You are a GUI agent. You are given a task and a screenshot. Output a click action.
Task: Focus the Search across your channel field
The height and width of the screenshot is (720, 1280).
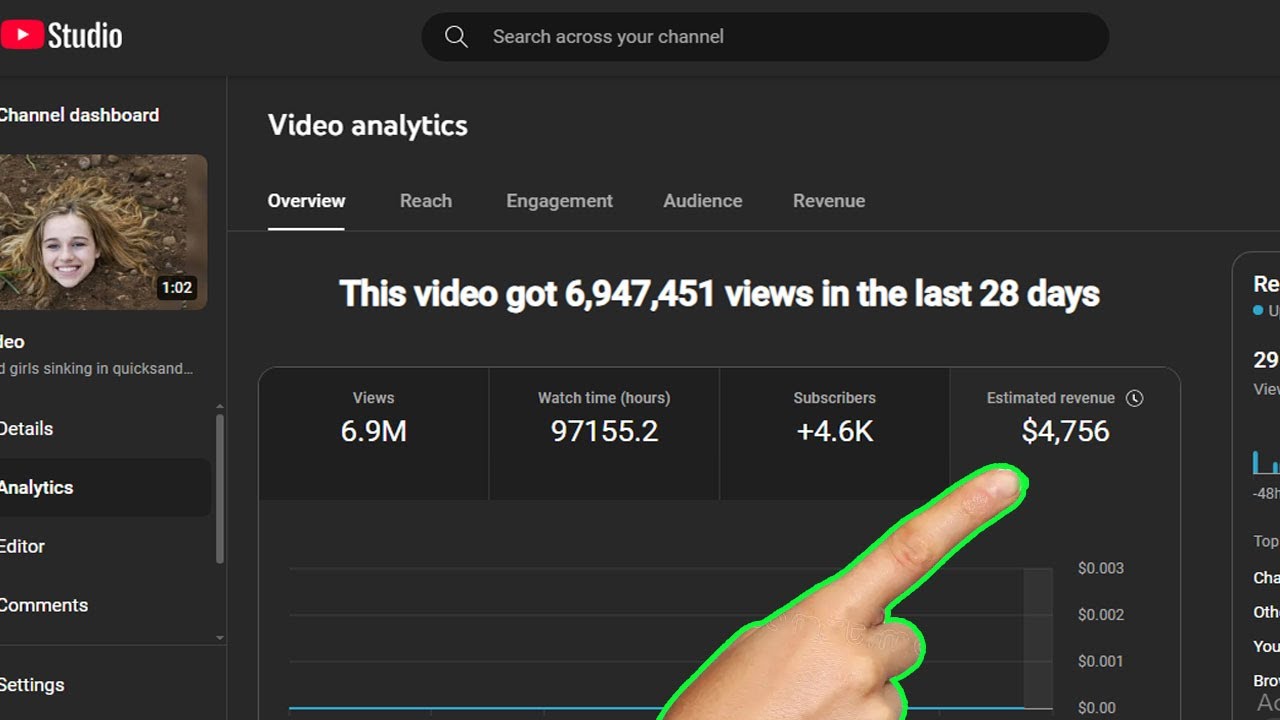click(x=765, y=37)
